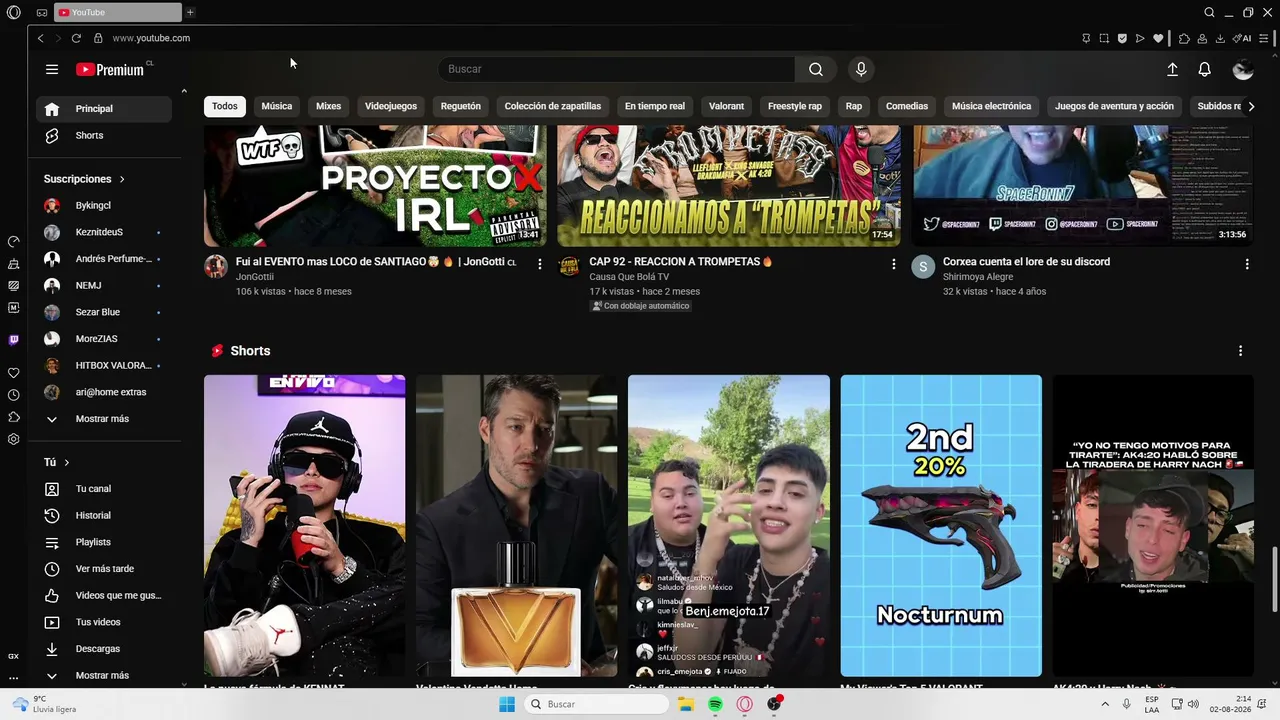Image resolution: width=1280 pixels, height=720 pixels.
Task: Open the upload video icon
Action: click(1173, 69)
